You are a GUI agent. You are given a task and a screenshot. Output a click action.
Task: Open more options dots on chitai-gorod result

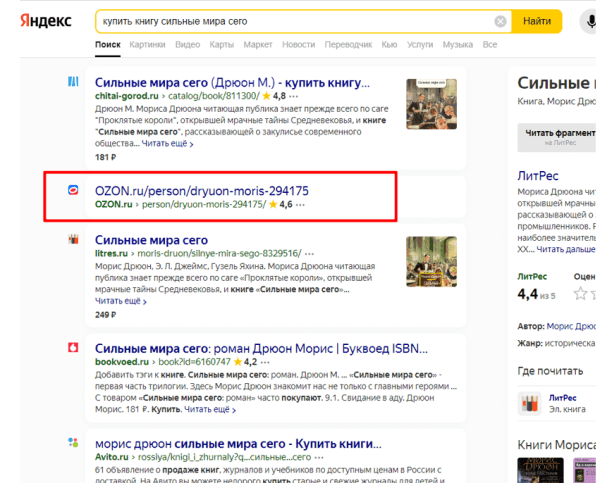point(294,96)
